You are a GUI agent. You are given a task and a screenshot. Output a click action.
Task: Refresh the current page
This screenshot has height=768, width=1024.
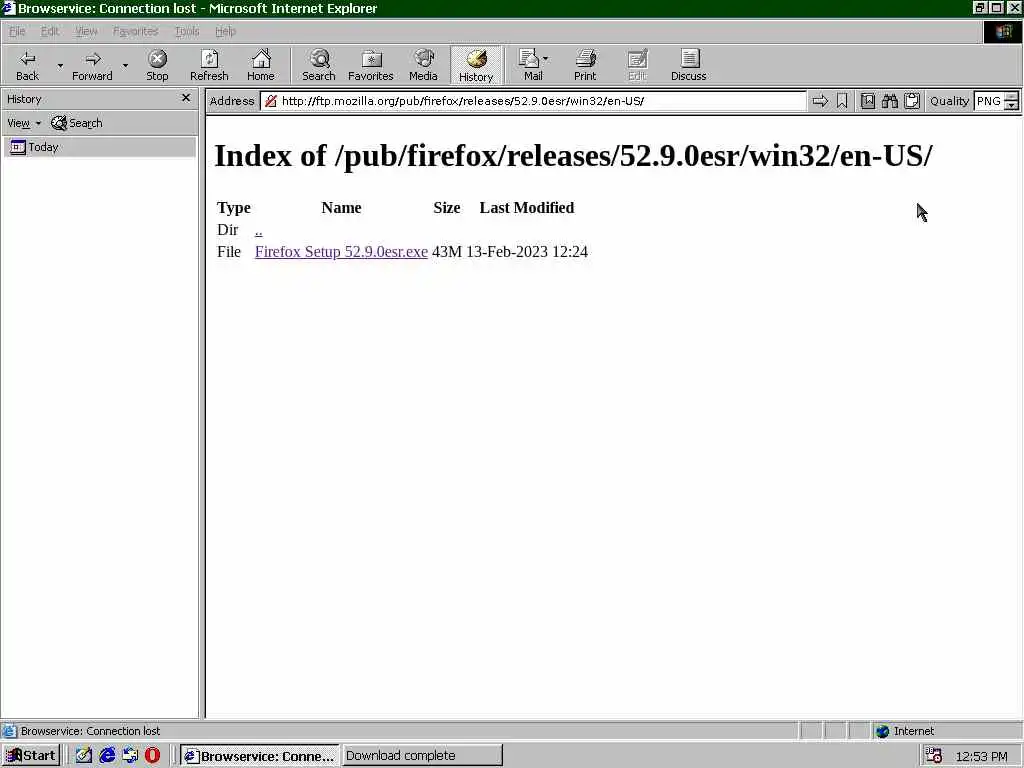209,65
